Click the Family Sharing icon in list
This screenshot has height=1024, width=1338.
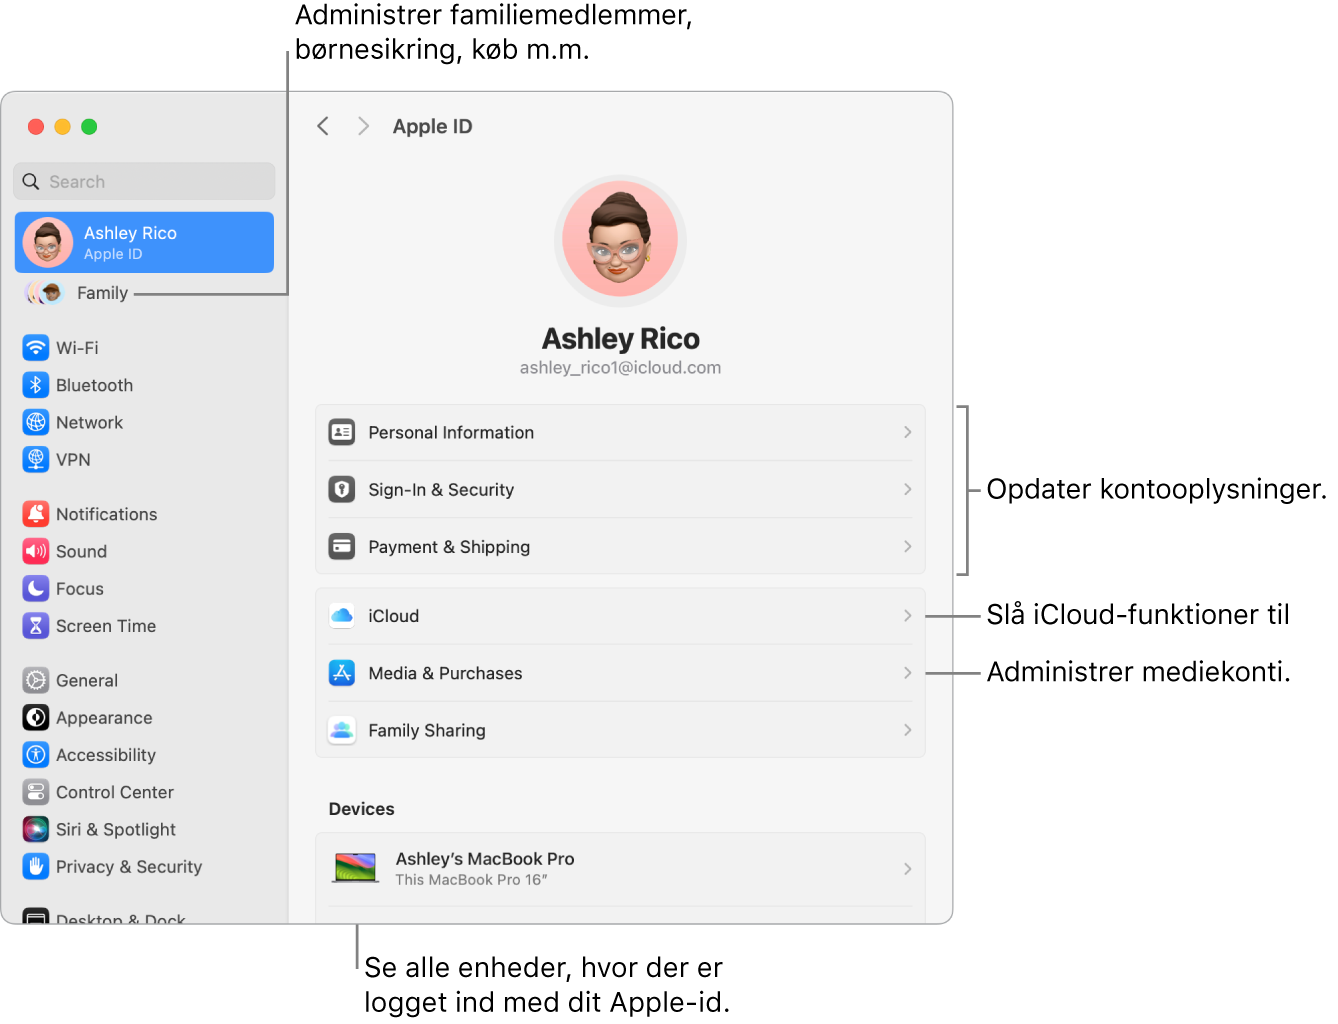[x=342, y=730]
